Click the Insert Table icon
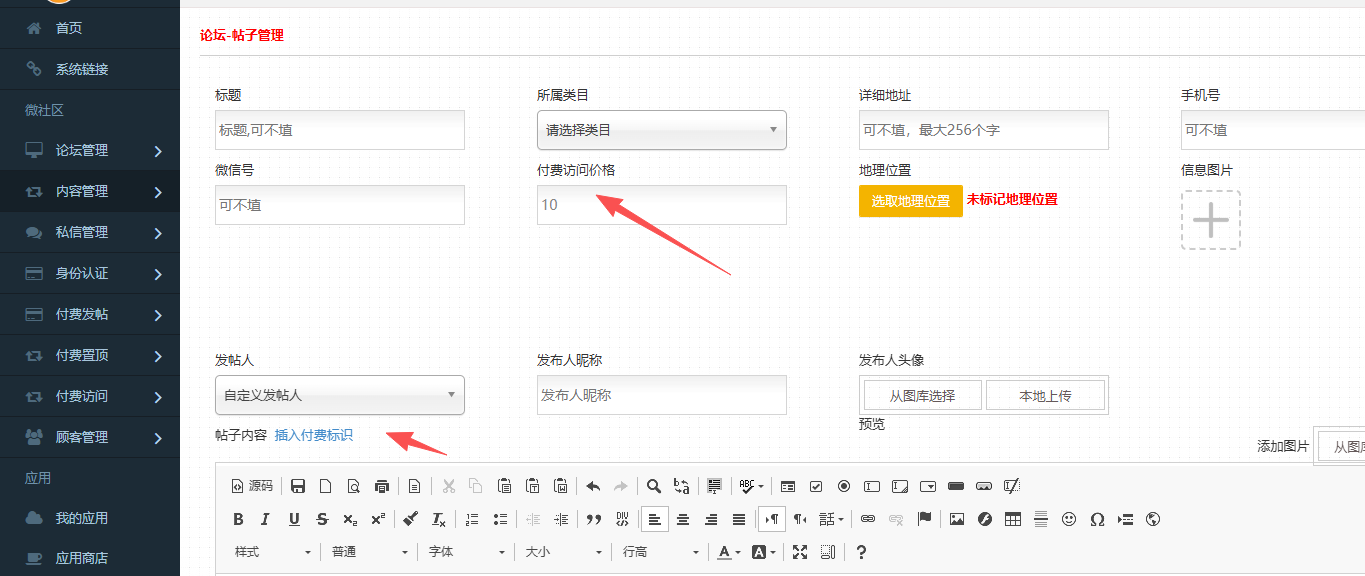The width and height of the screenshot is (1365, 576). [1013, 519]
